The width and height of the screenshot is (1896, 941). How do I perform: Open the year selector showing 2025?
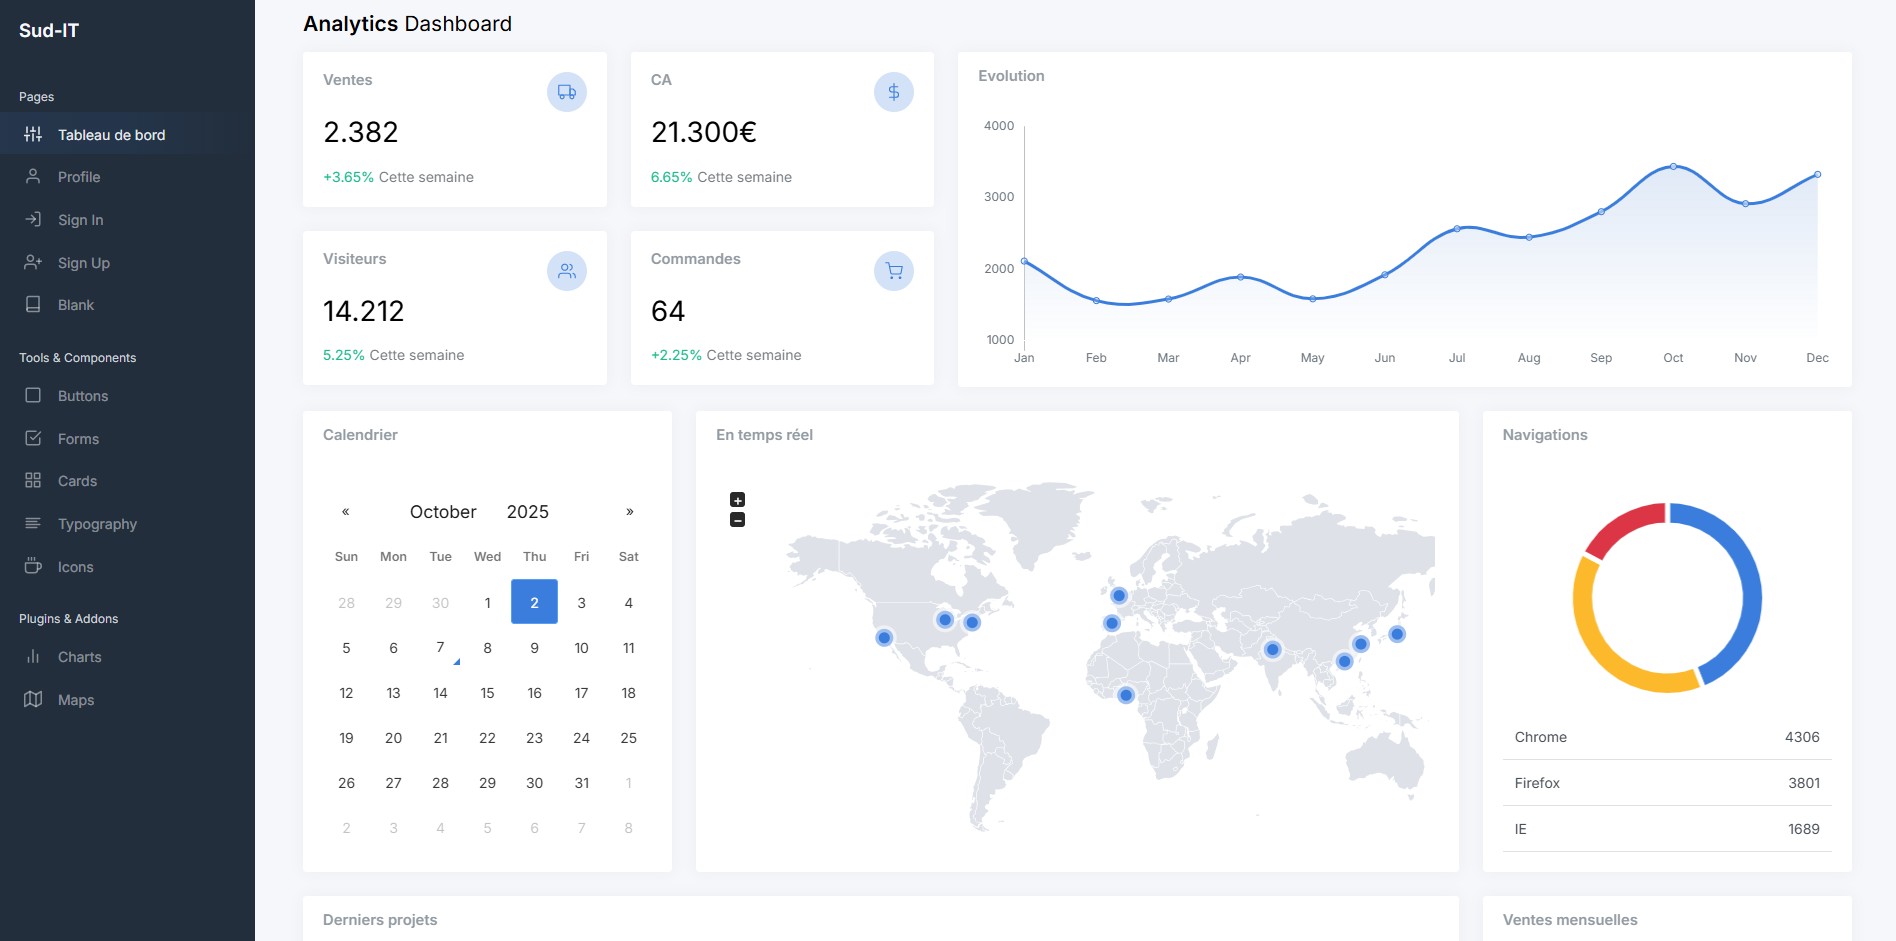click(x=528, y=511)
